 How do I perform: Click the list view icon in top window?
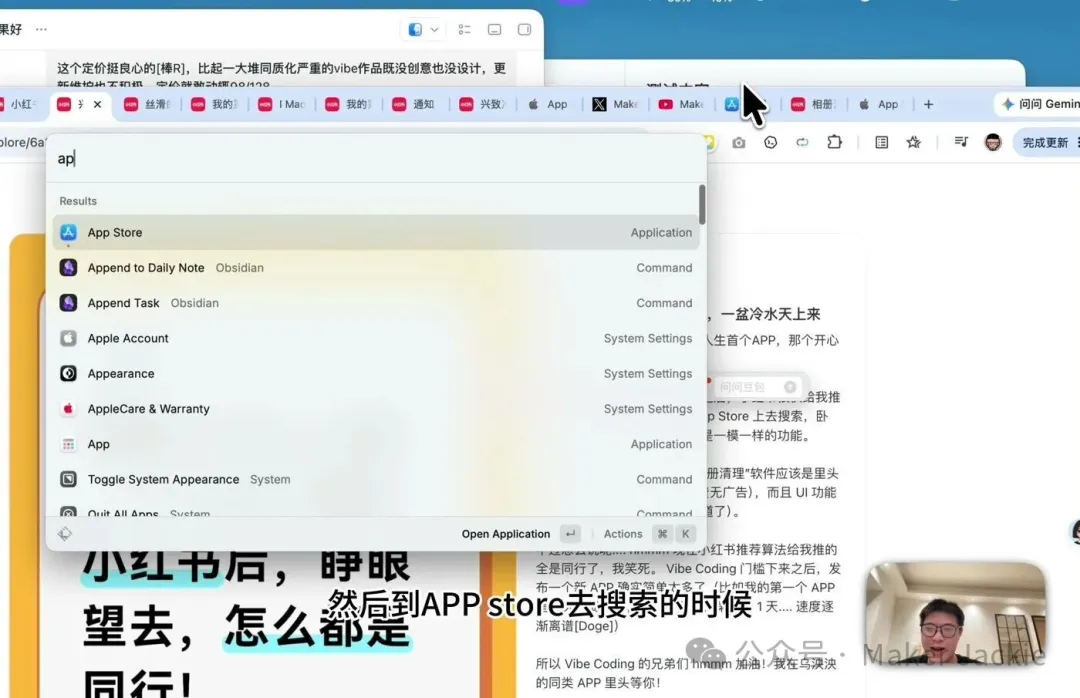click(464, 30)
